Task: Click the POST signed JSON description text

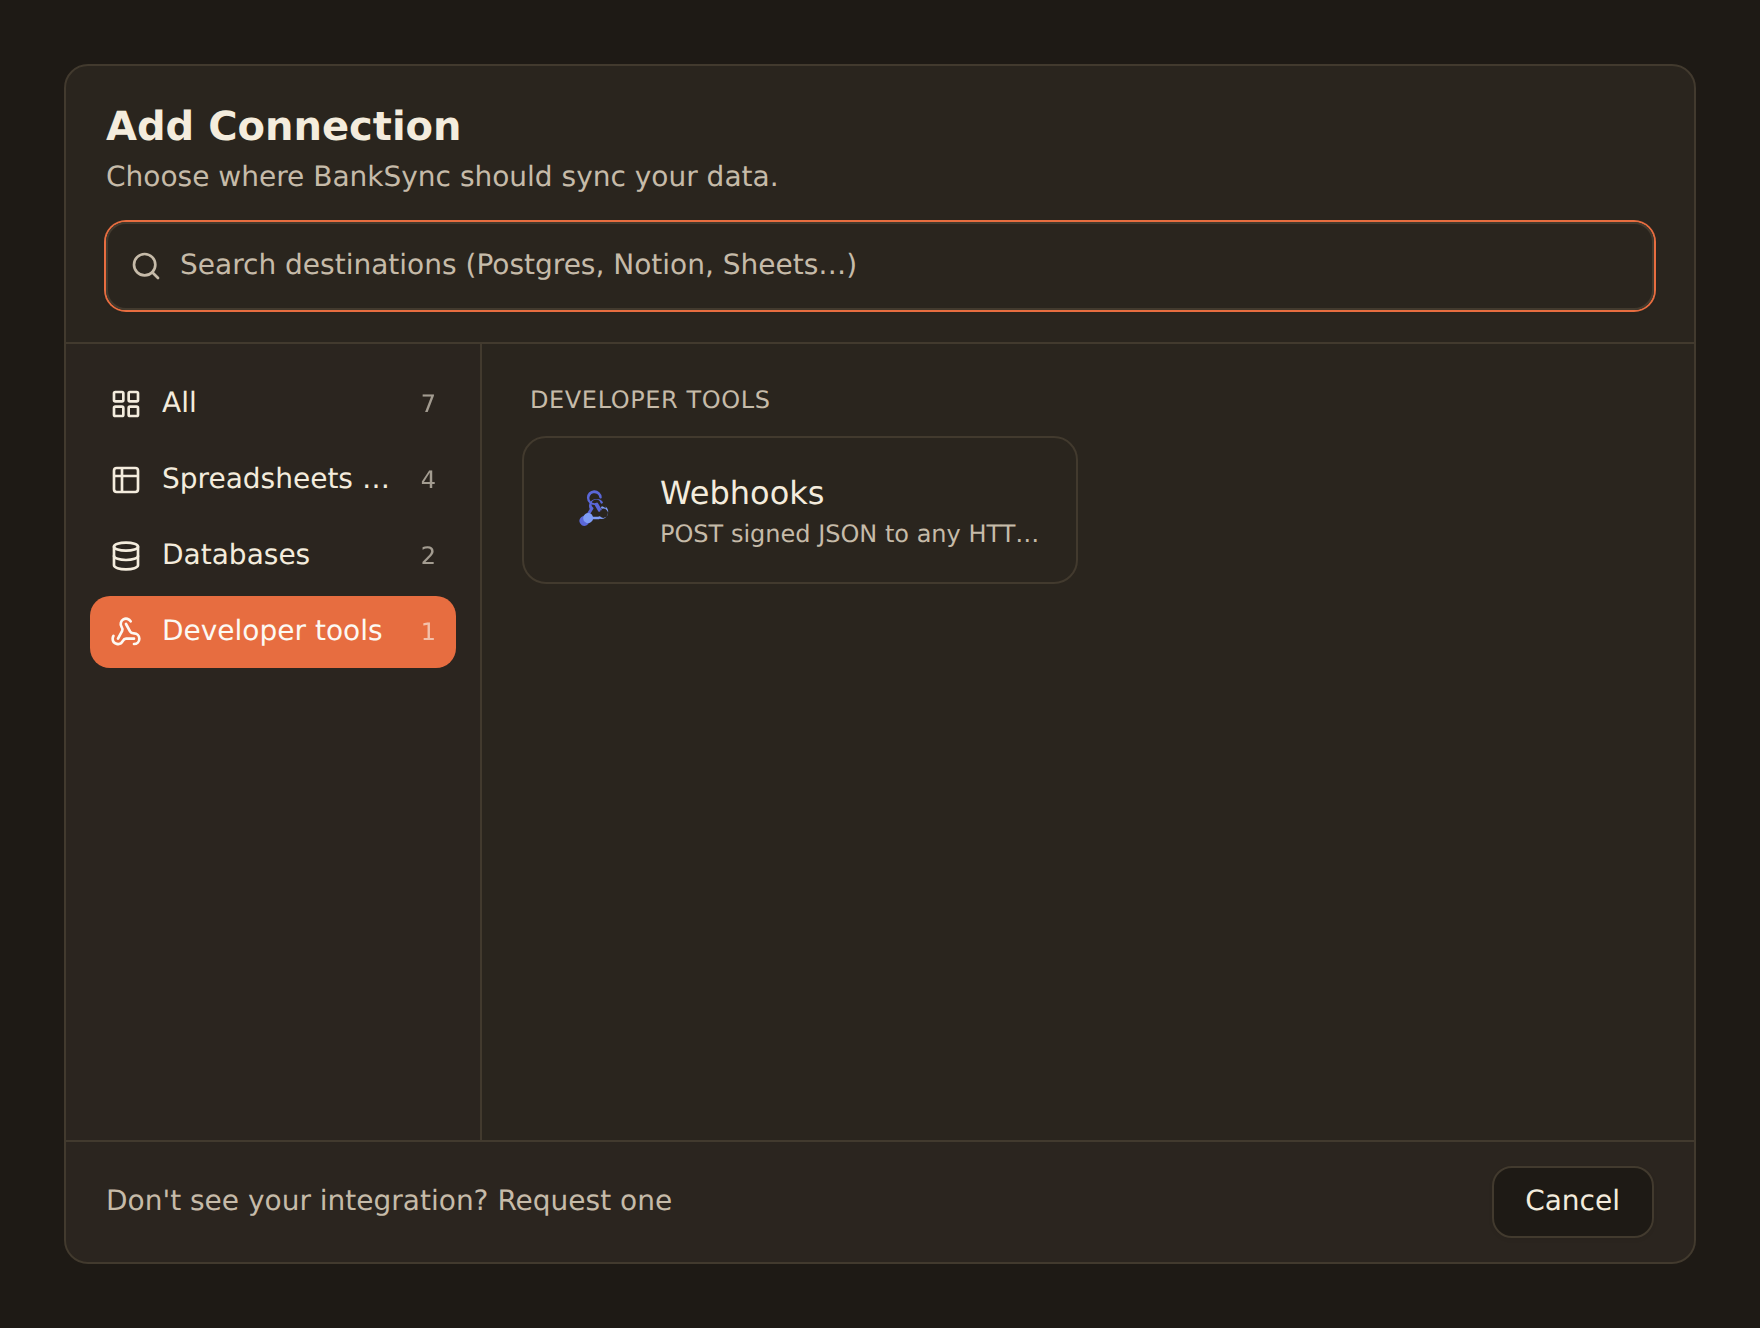Action: click(849, 534)
